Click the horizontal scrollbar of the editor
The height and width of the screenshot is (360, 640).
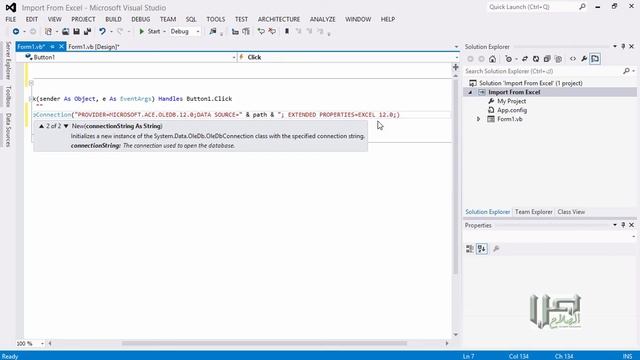tap(264, 343)
